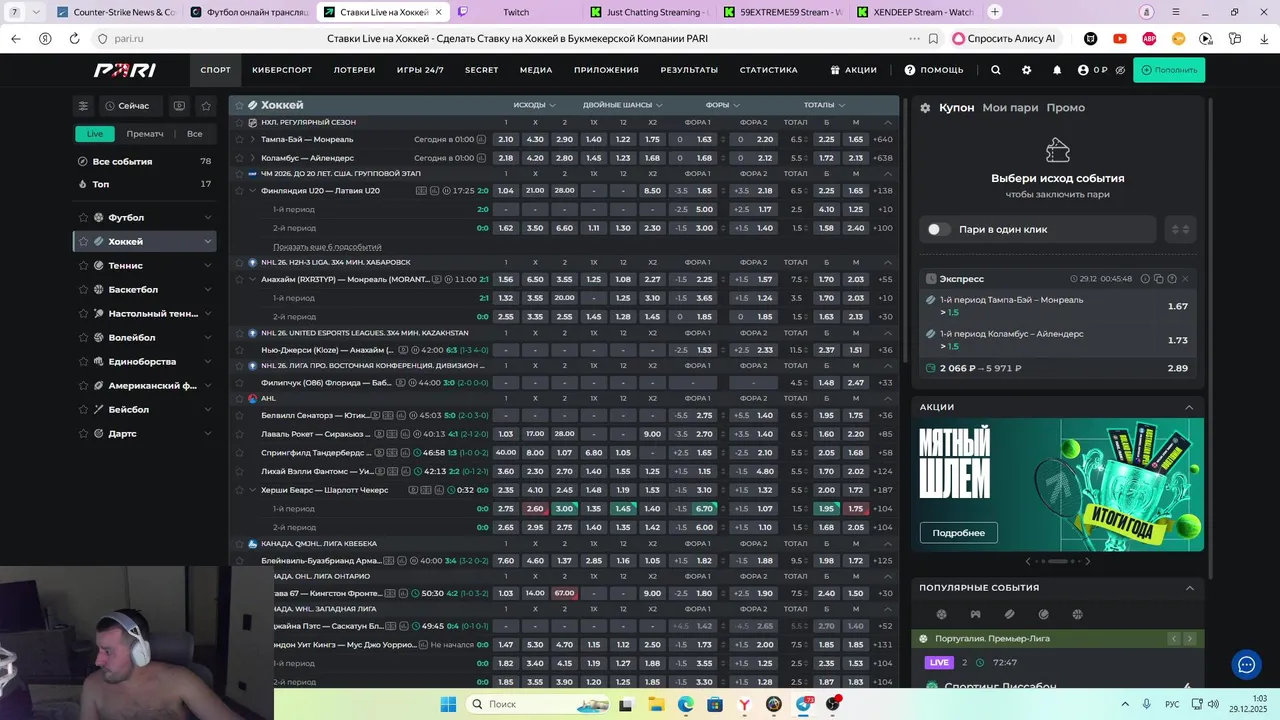Viewport: 1280px width, 720px height.
Task: Show previous popular event with left arrow
Action: 1174,639
